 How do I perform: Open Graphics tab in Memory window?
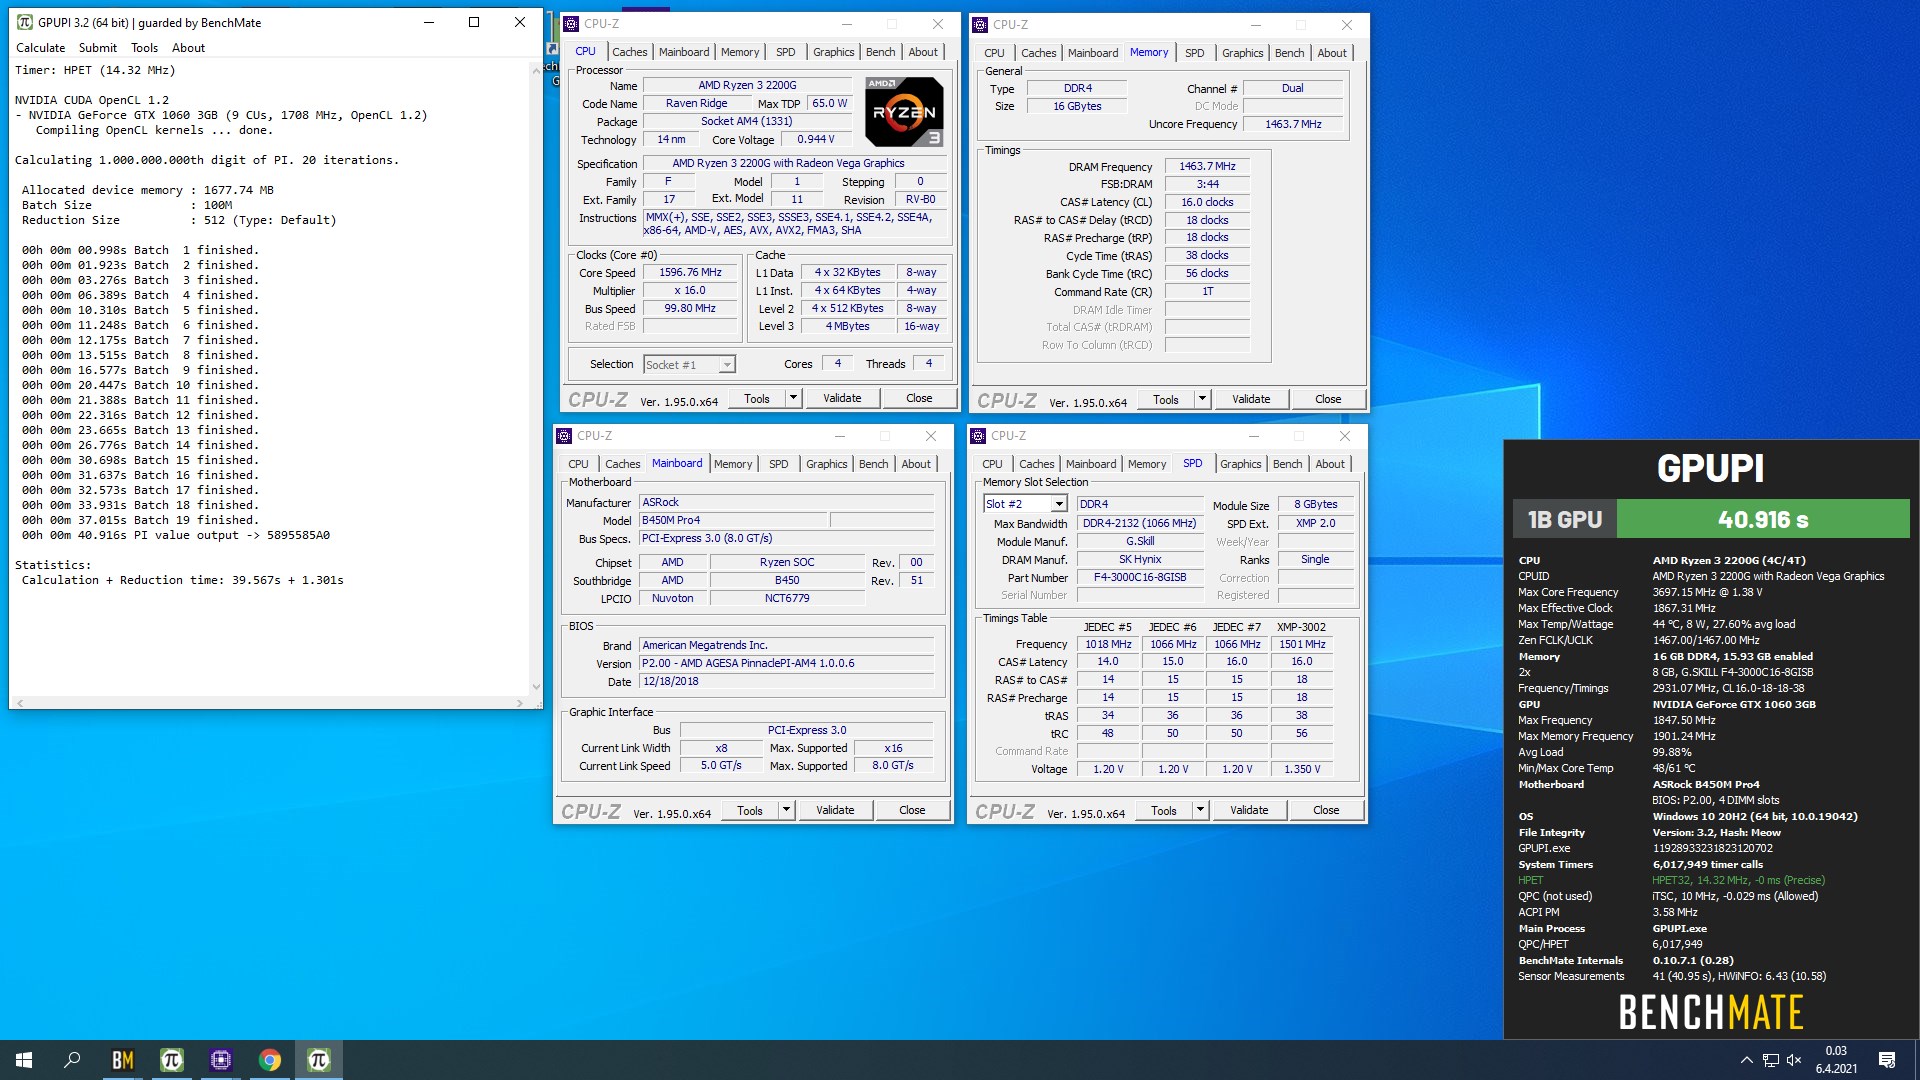click(1242, 53)
